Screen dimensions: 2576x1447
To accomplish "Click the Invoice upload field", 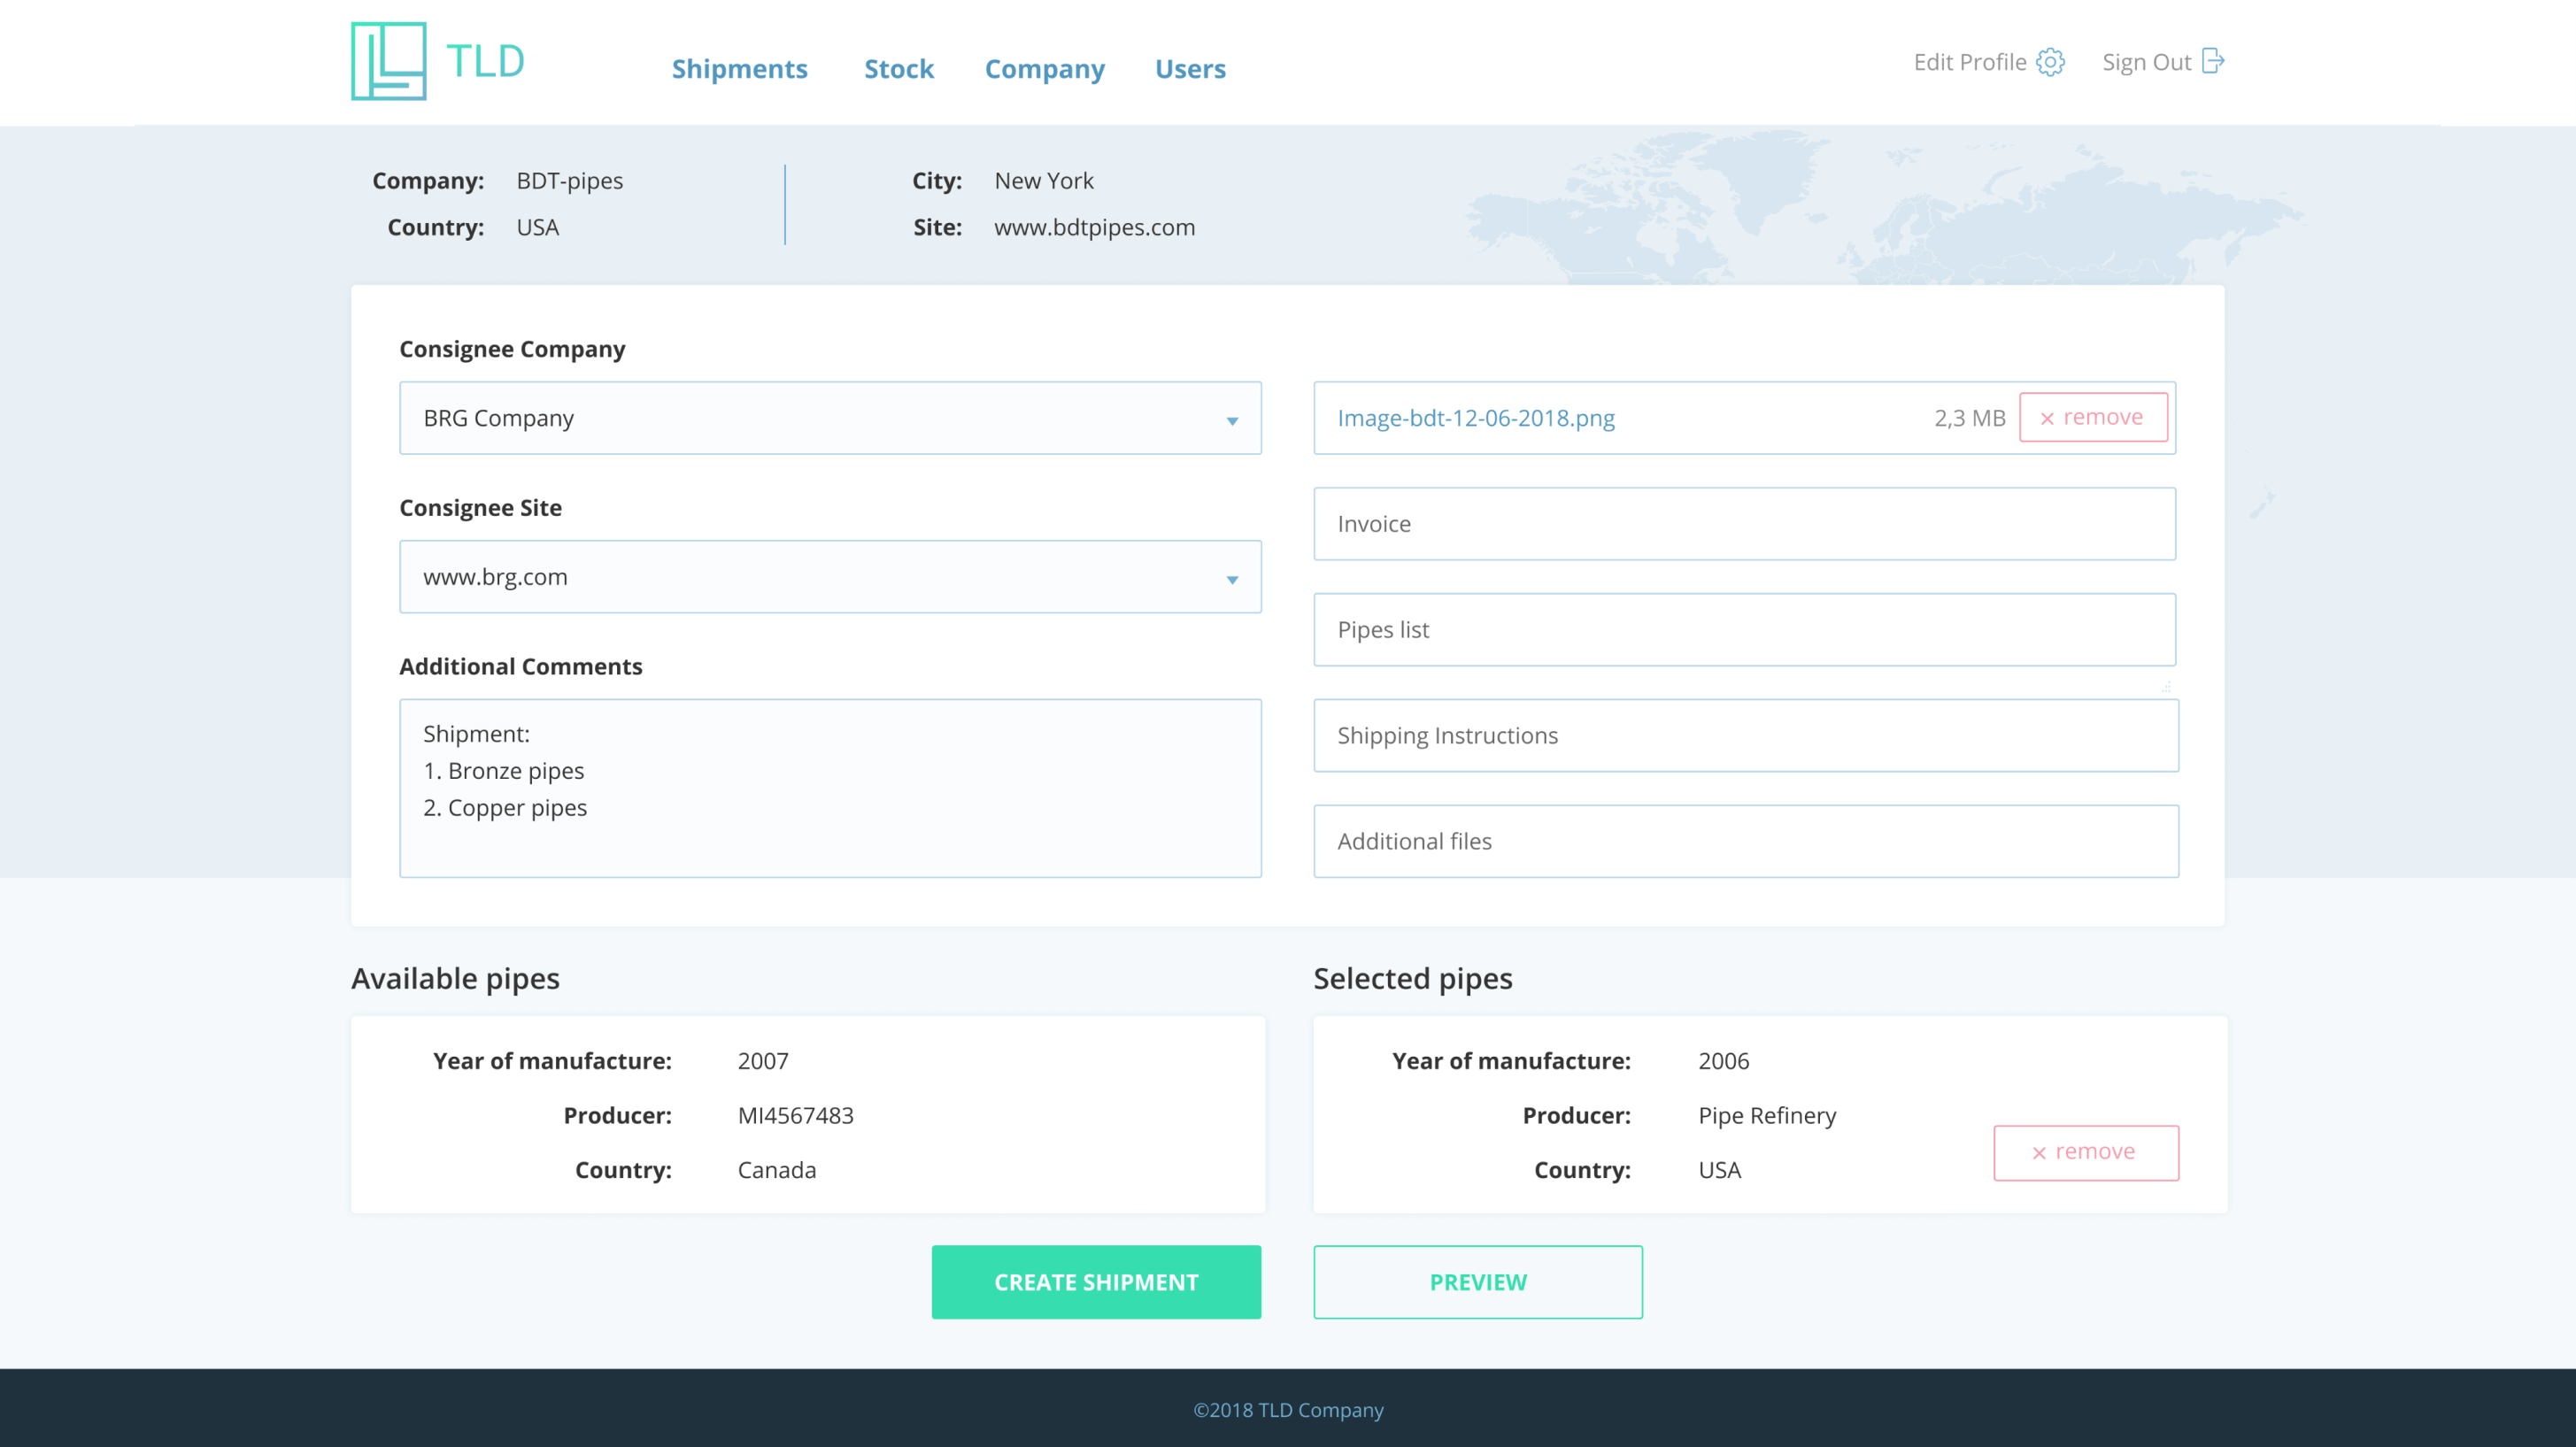I will coord(1743,524).
